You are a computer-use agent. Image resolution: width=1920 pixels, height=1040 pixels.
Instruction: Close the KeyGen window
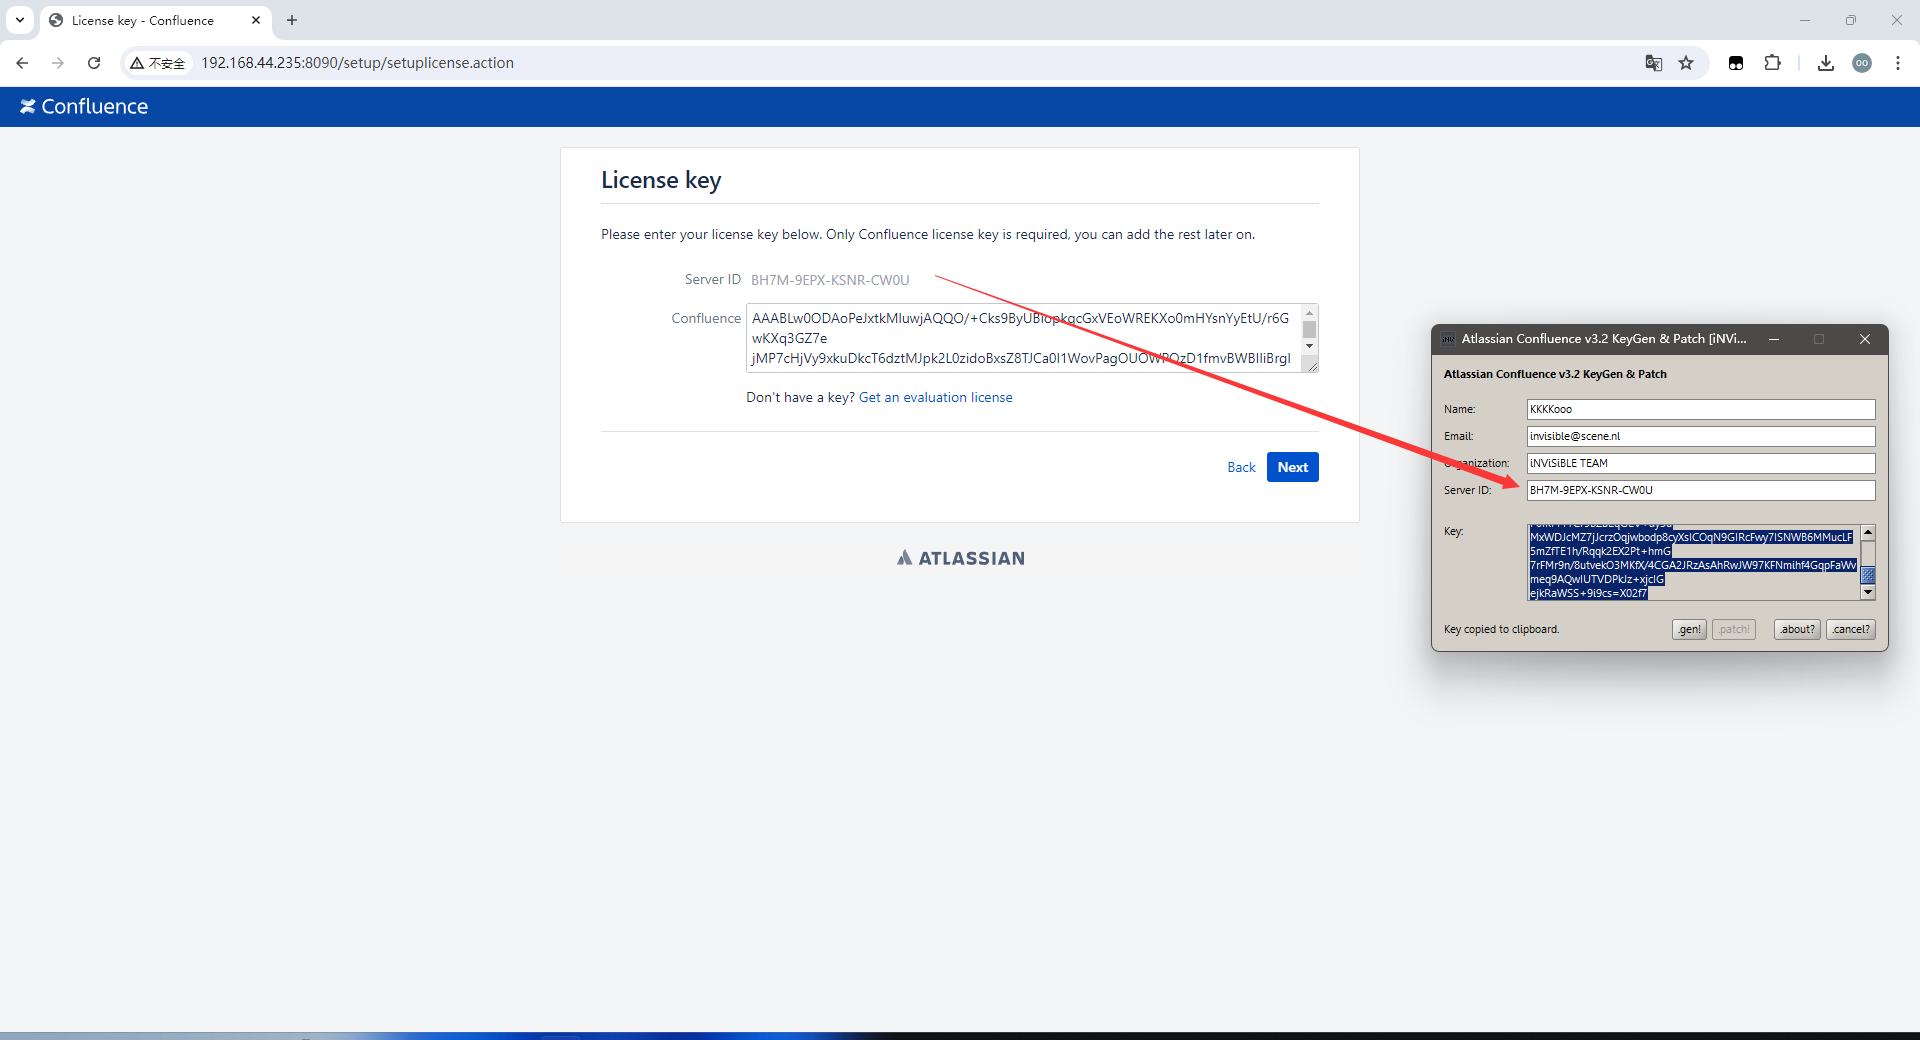[1865, 339]
